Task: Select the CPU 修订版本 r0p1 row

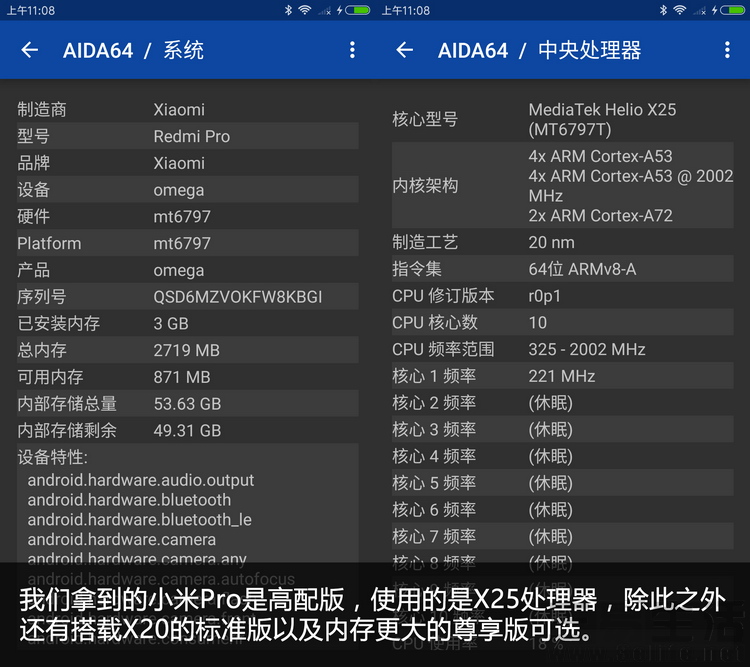Action: [x=562, y=296]
